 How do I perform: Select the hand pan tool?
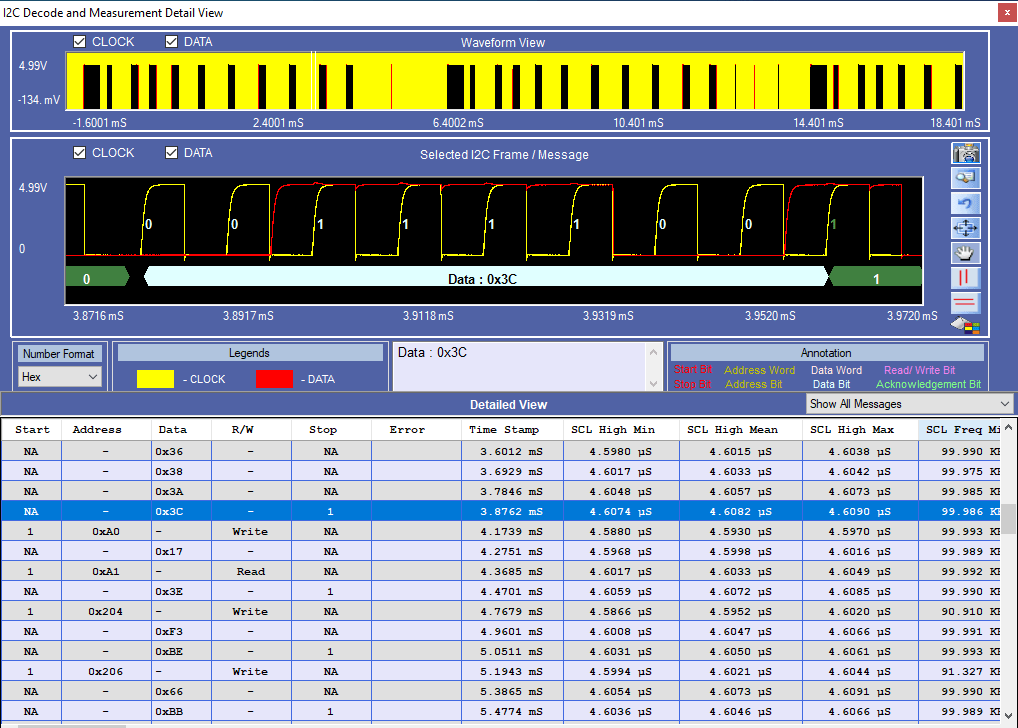coord(966,253)
